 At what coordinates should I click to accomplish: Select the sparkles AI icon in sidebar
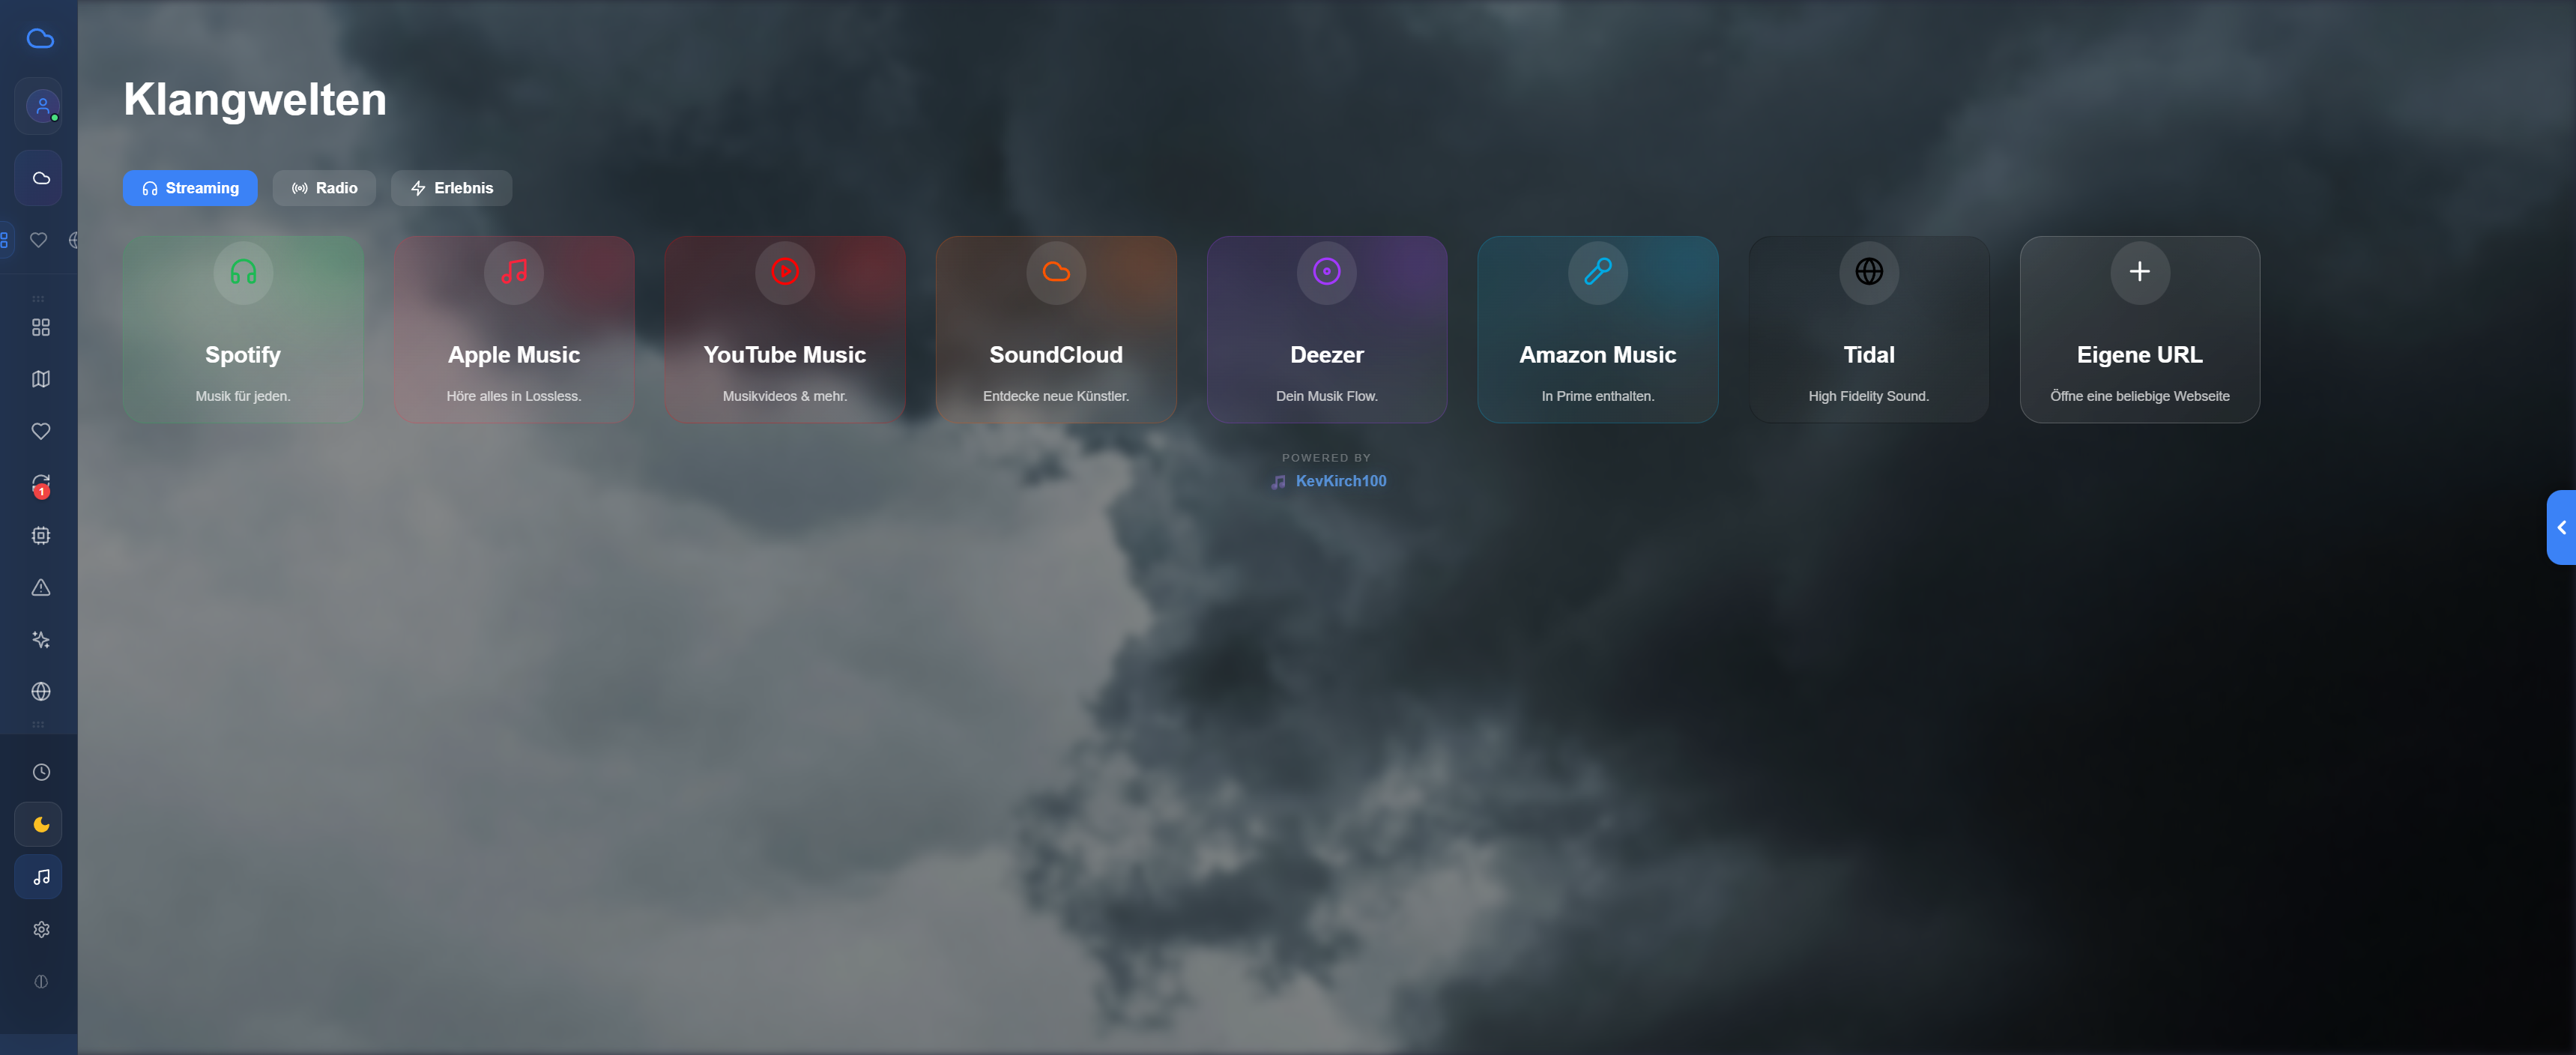[40, 639]
